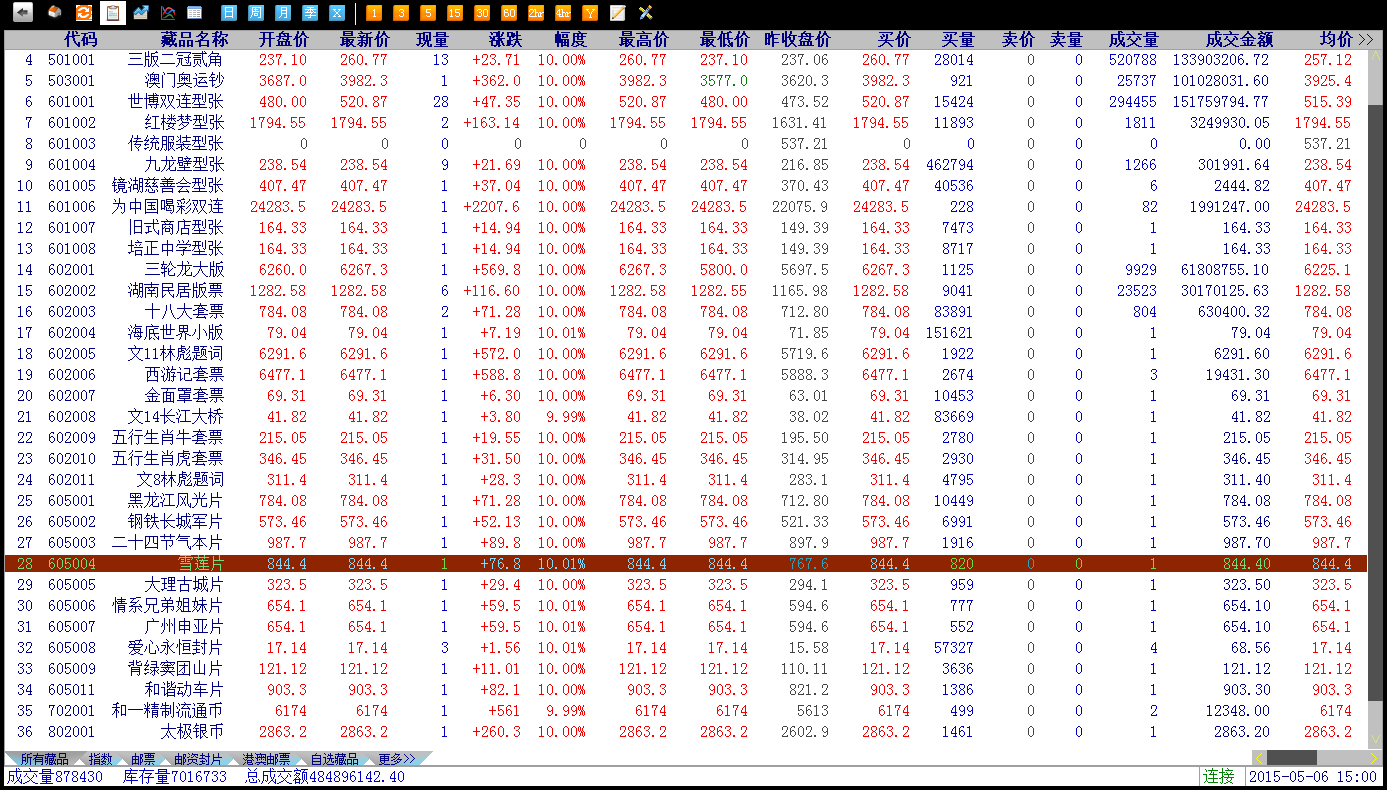The image size is (1387, 790).
Task: Click the blue X period icon
Action: coord(337,13)
